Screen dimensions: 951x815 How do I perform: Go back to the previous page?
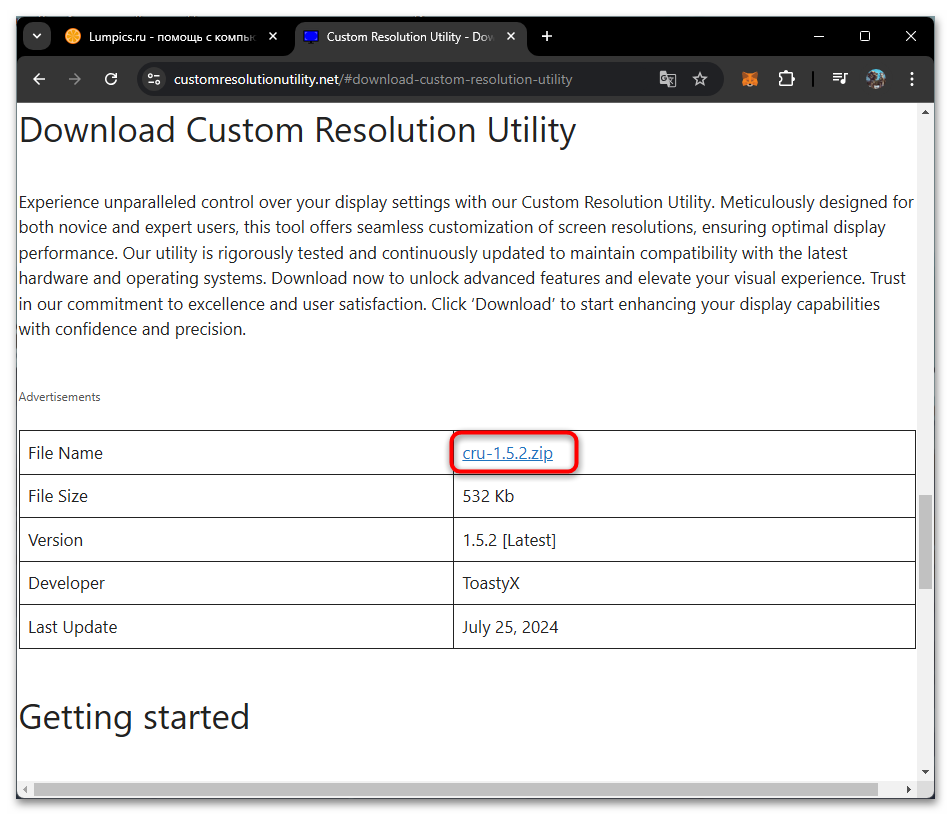click(39, 79)
